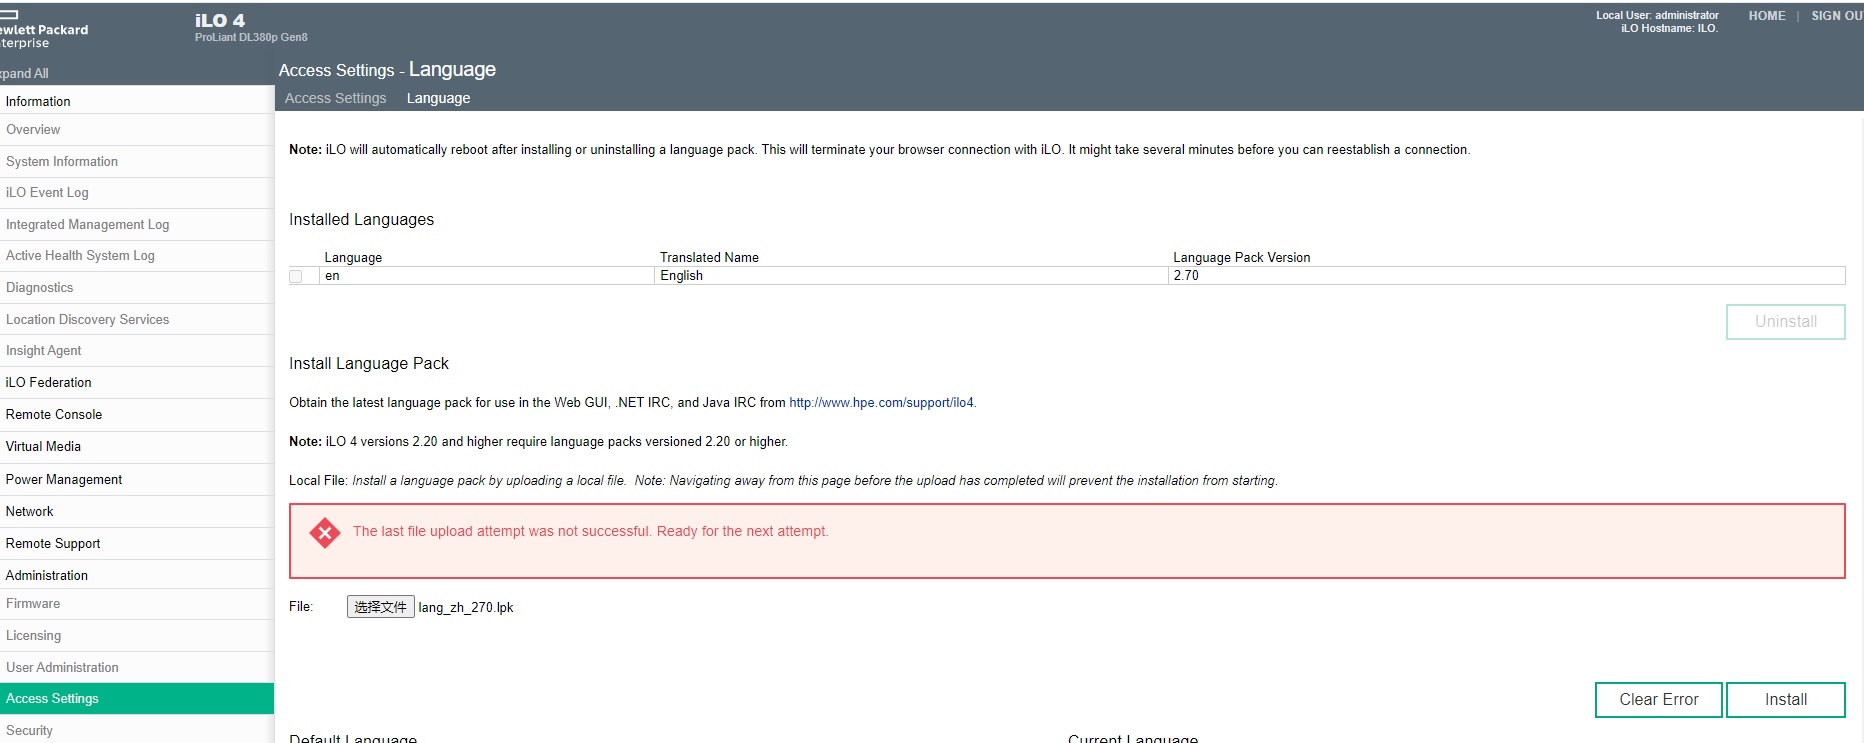Open the Integrated Management Log
Viewport: 1864px width, 743px height.
coord(137,224)
